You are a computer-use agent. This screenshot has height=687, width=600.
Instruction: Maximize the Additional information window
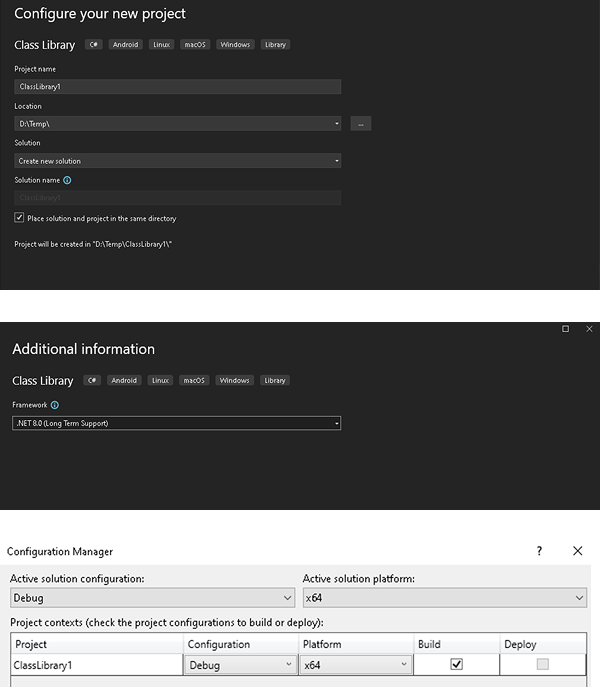566,329
